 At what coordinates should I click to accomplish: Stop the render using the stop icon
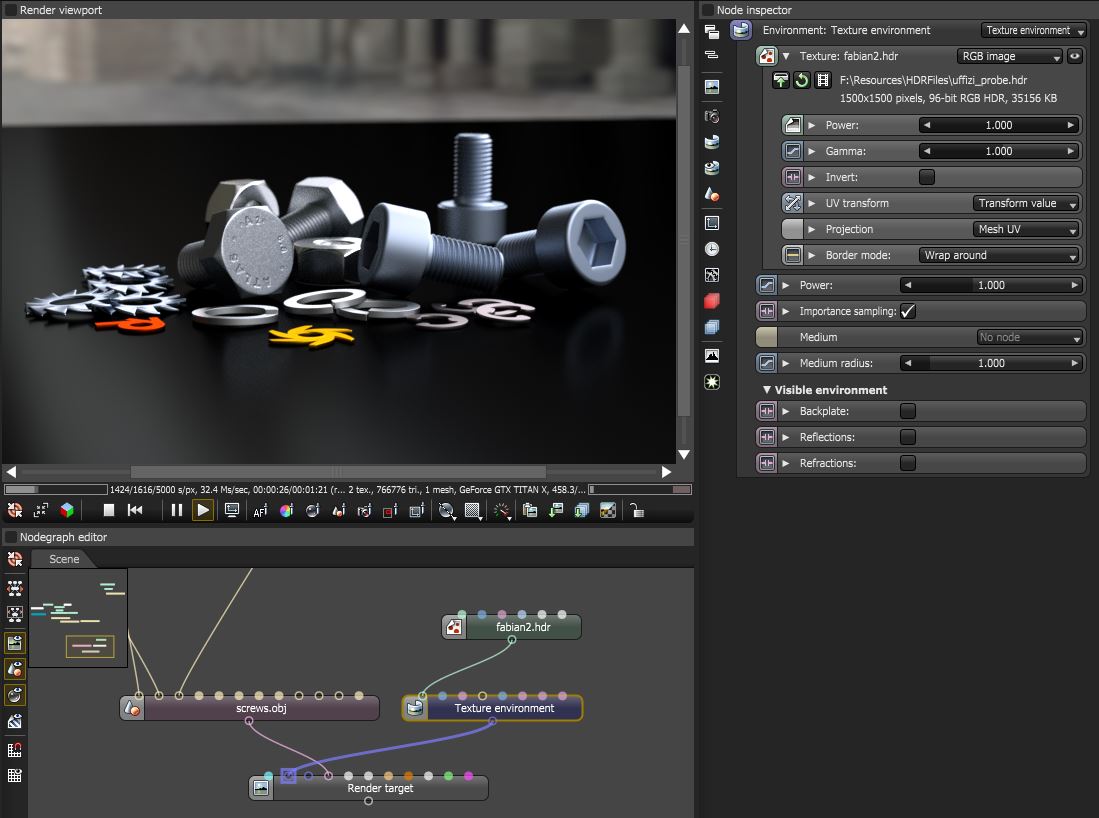click(x=108, y=510)
